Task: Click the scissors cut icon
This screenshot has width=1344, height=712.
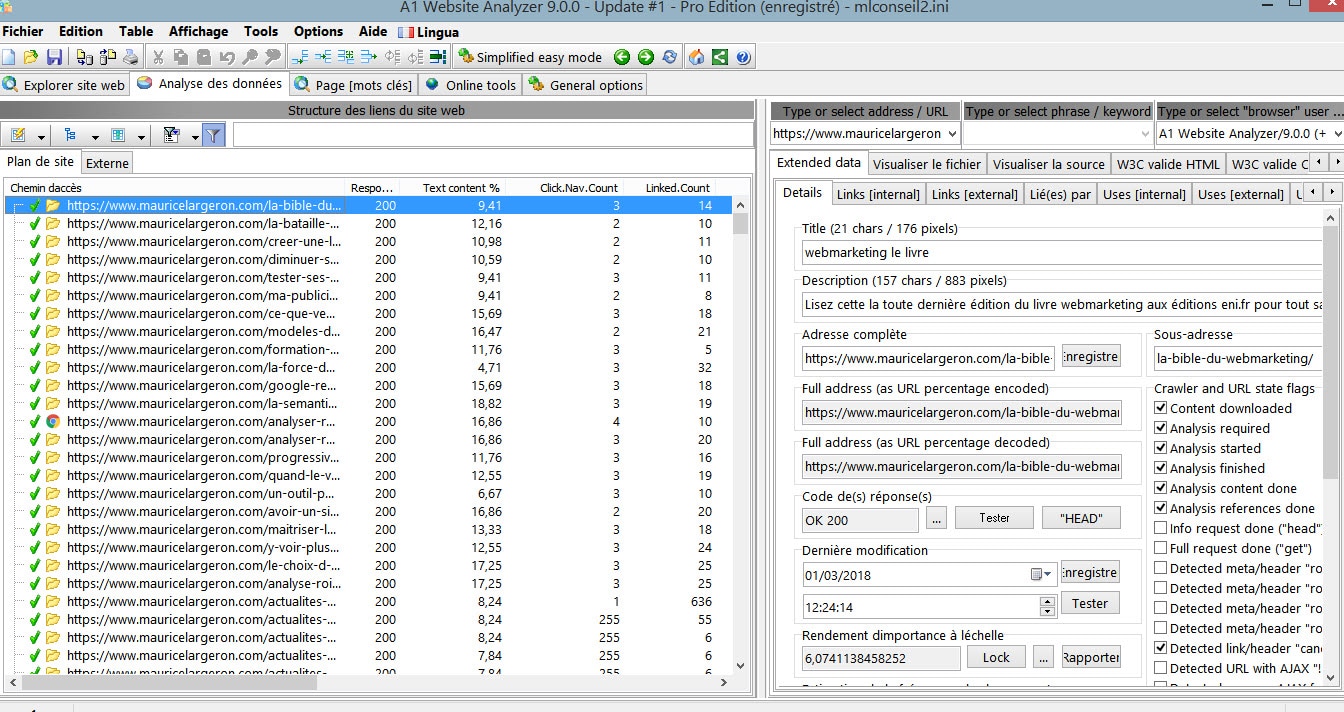Action: [x=158, y=57]
